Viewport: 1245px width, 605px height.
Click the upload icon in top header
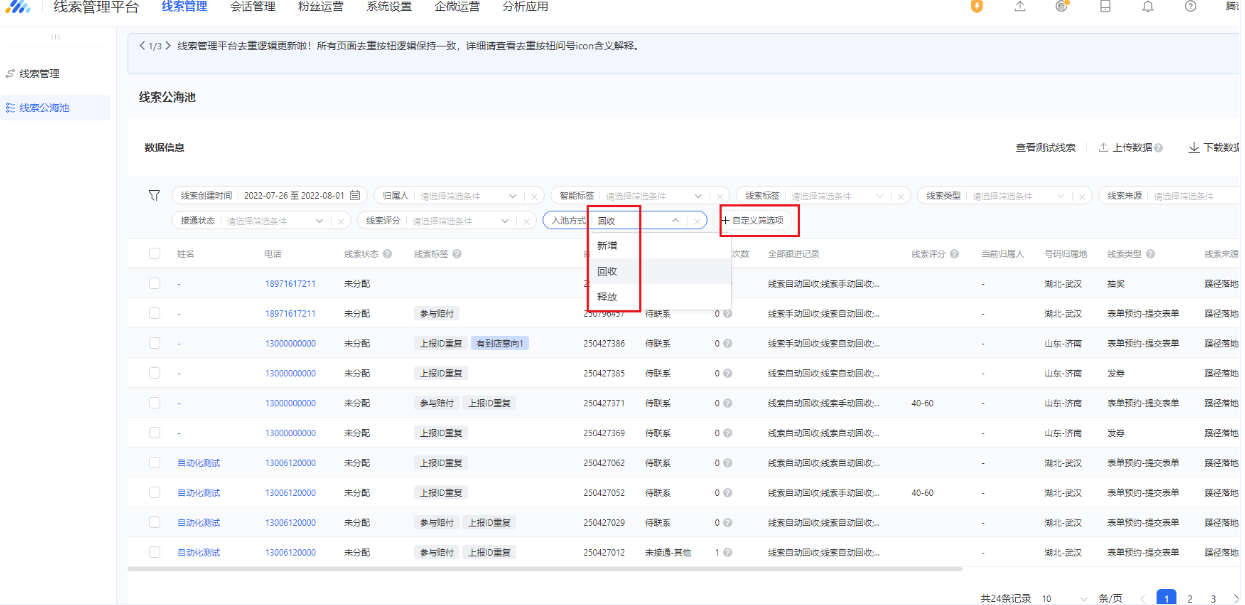(1019, 6)
